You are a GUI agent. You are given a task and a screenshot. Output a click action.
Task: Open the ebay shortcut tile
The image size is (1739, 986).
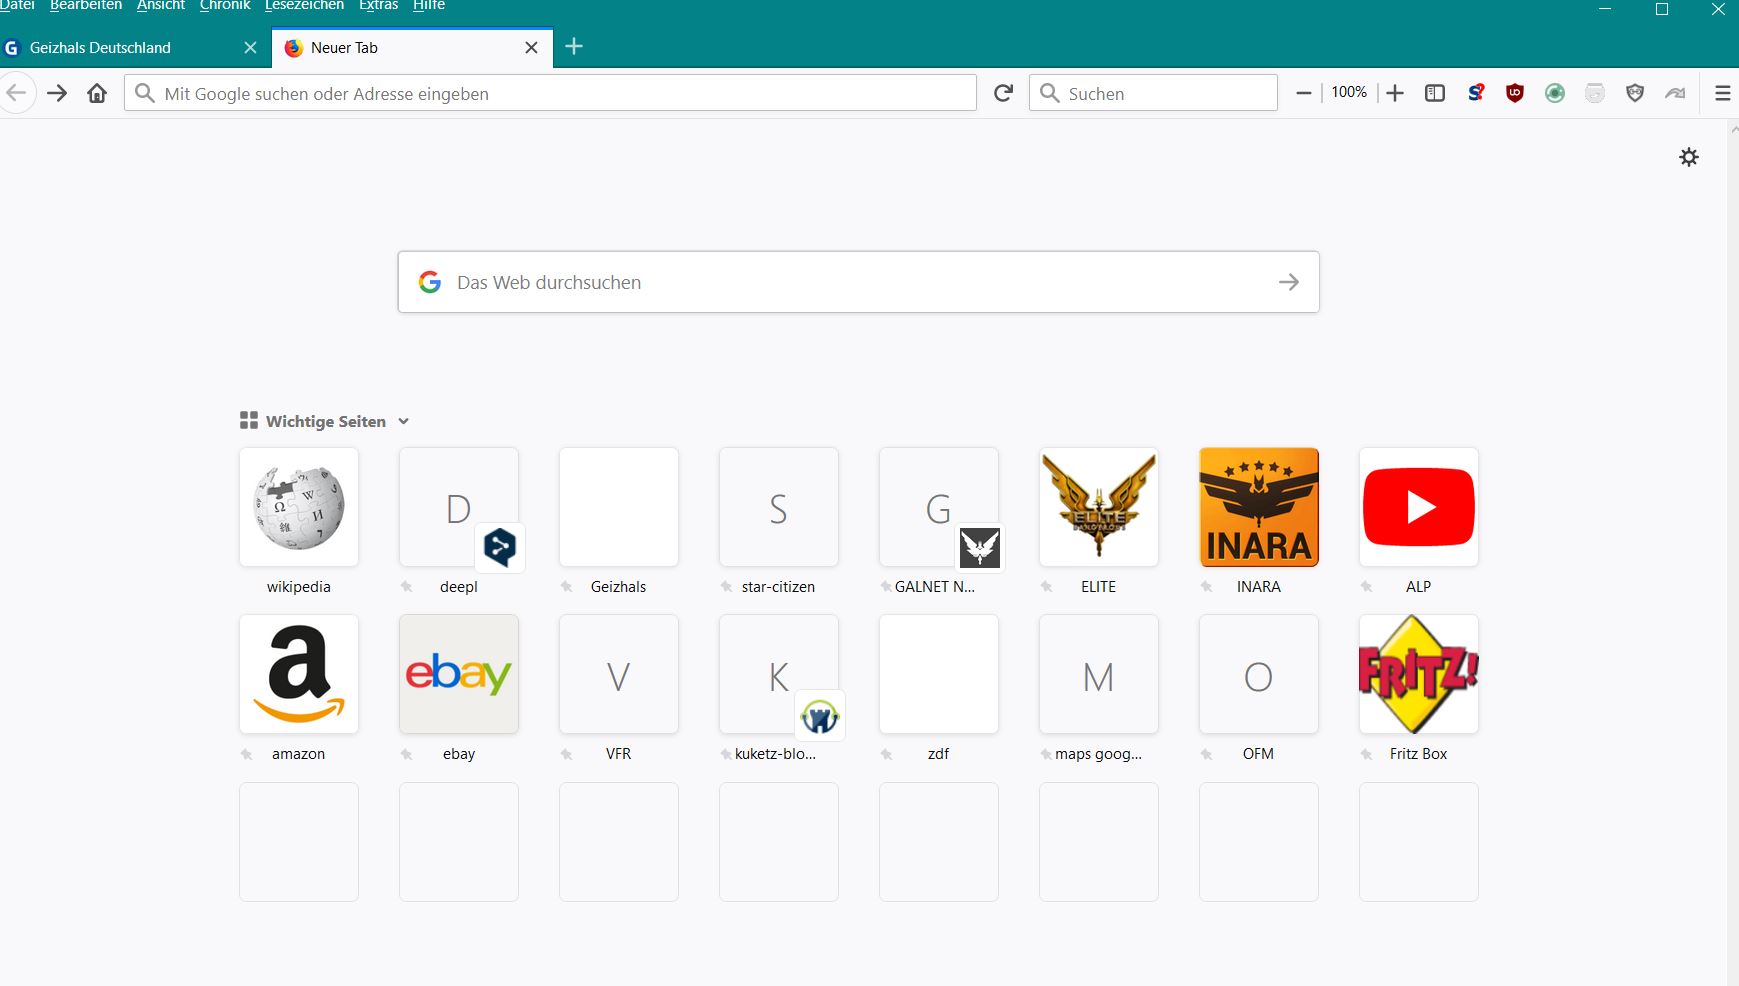pyautogui.click(x=459, y=674)
